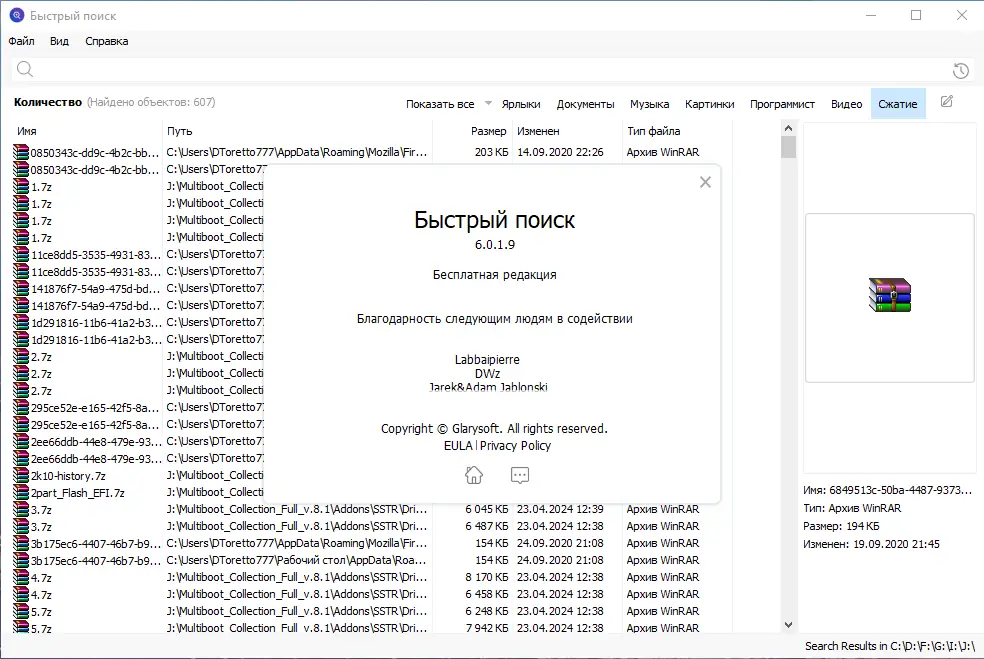Select the 2part_Flash_EFI.7z file name
Viewport: 984px width, 659px height.
pos(78,493)
